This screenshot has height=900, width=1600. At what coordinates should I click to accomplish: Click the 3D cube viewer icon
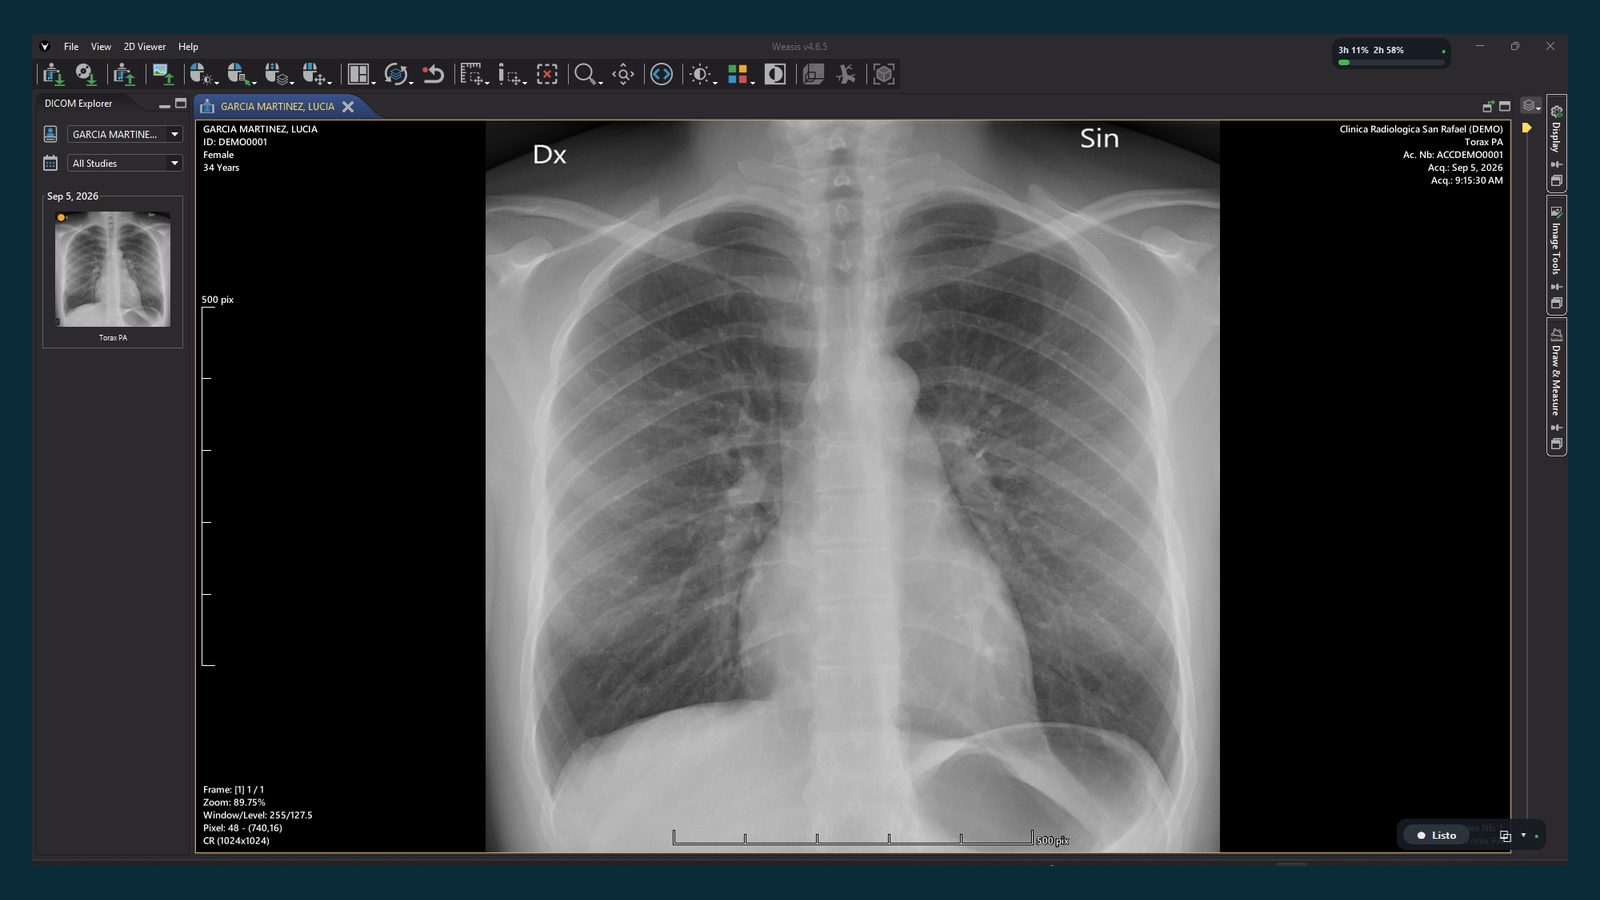click(884, 74)
